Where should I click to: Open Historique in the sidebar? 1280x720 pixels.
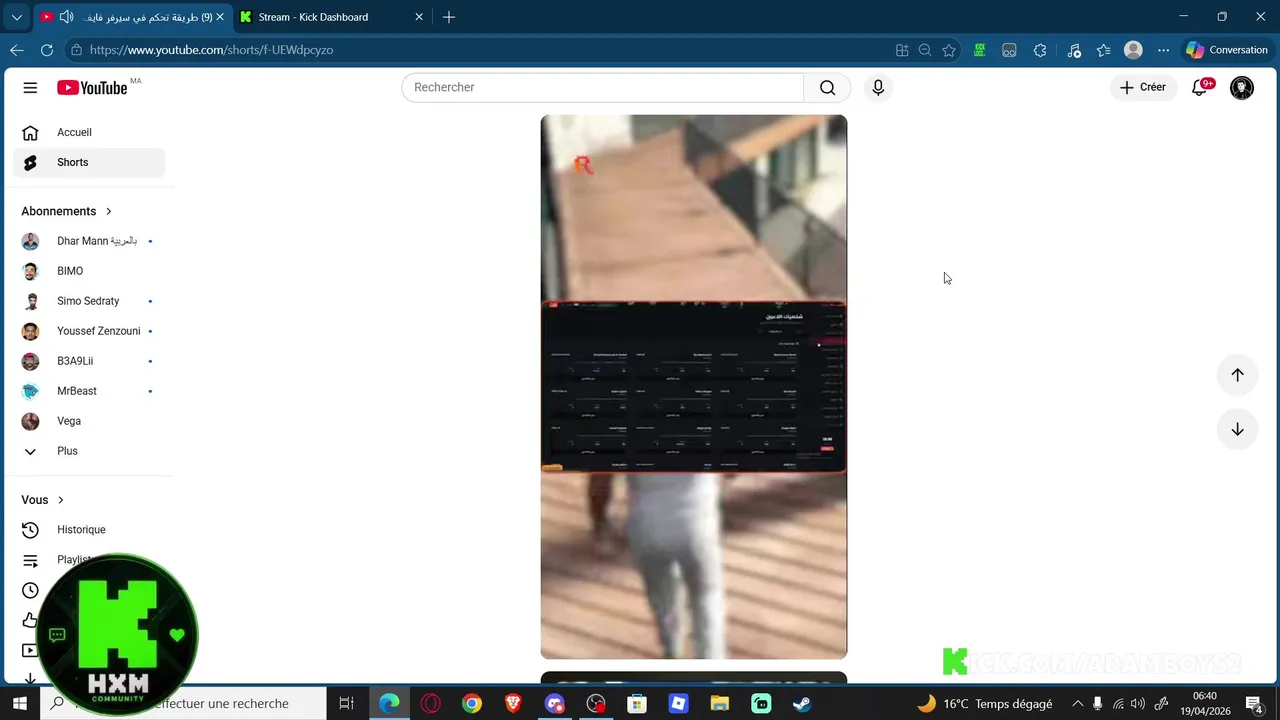[89, 530]
